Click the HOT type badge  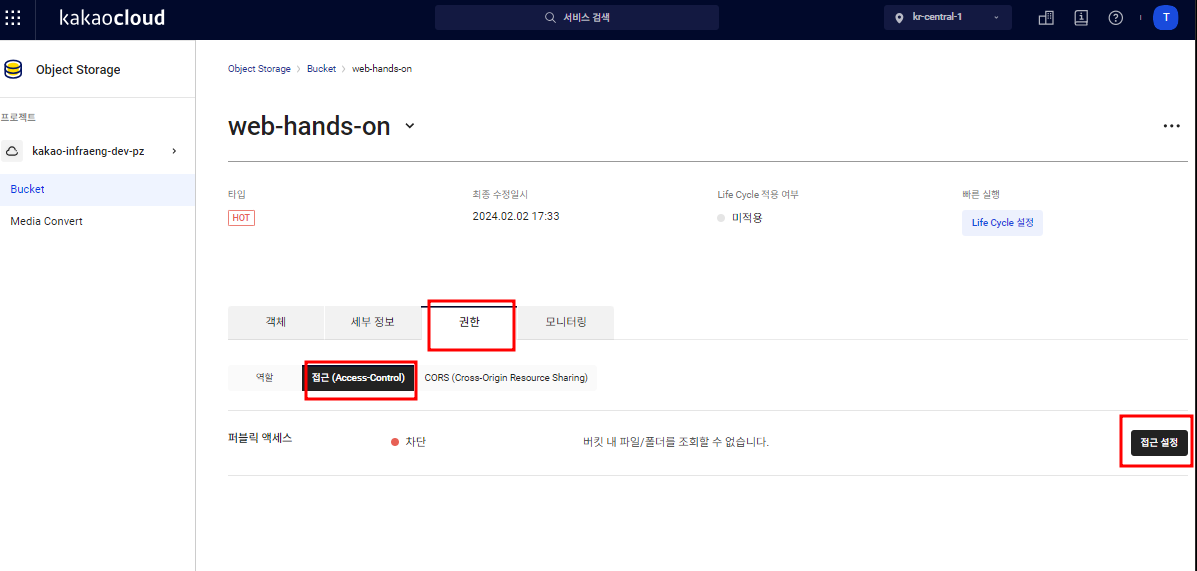point(241,218)
